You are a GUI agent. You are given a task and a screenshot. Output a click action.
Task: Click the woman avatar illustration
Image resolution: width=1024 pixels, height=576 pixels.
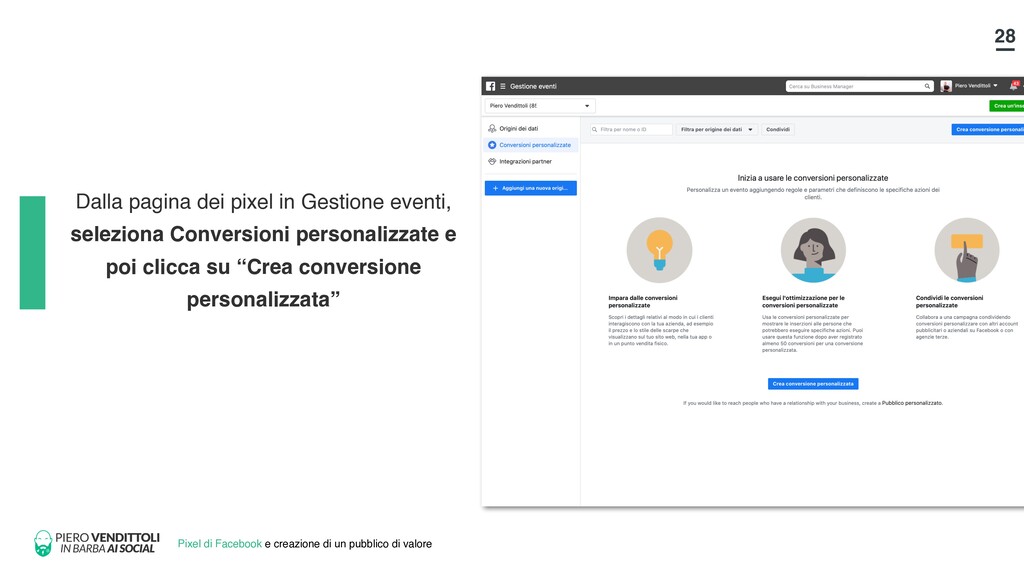point(813,250)
